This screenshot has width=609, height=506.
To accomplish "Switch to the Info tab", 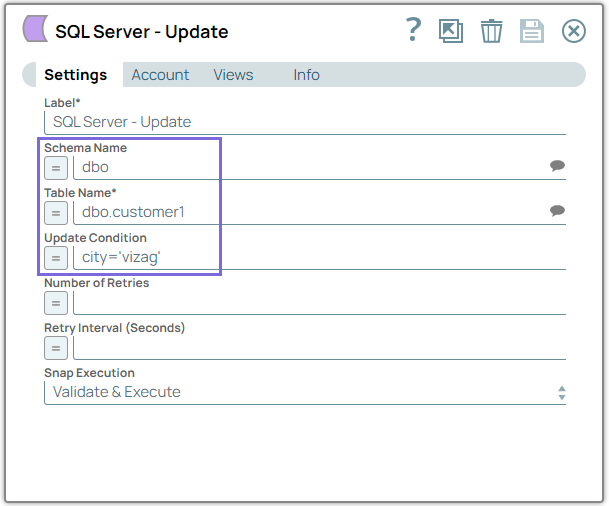I will (306, 75).
